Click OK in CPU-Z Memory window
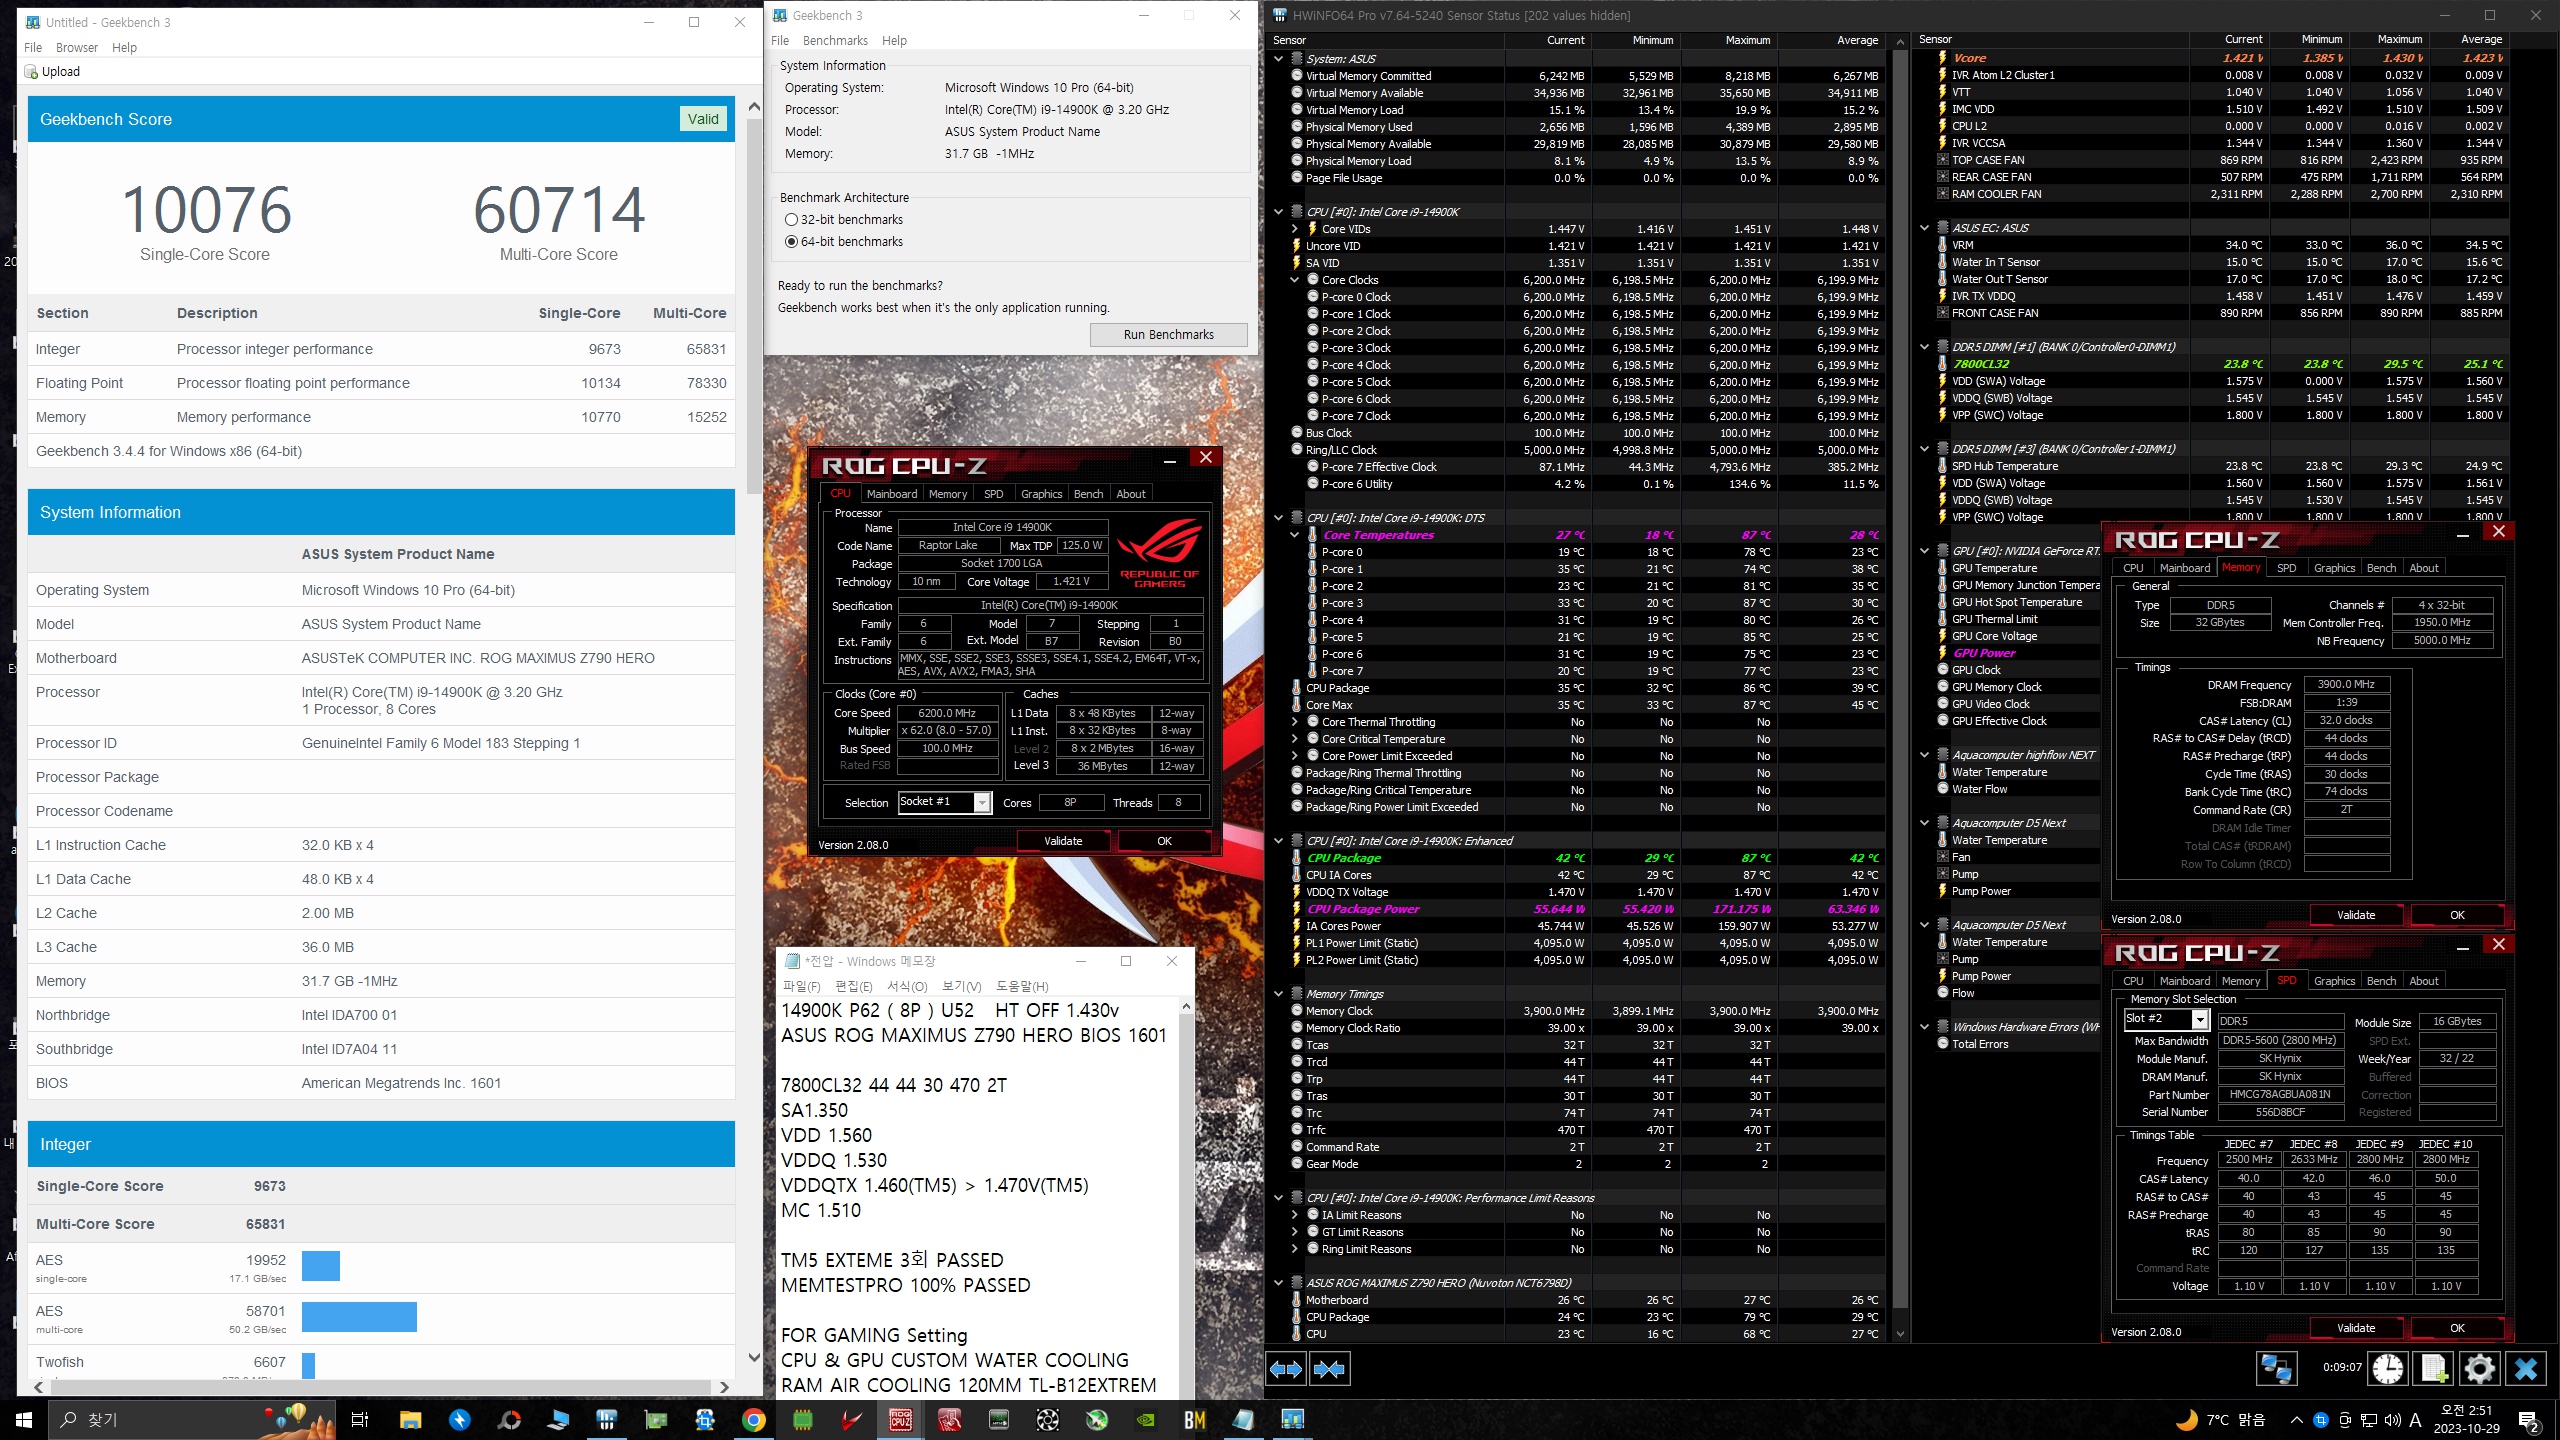The image size is (2560, 1440). tap(2457, 915)
